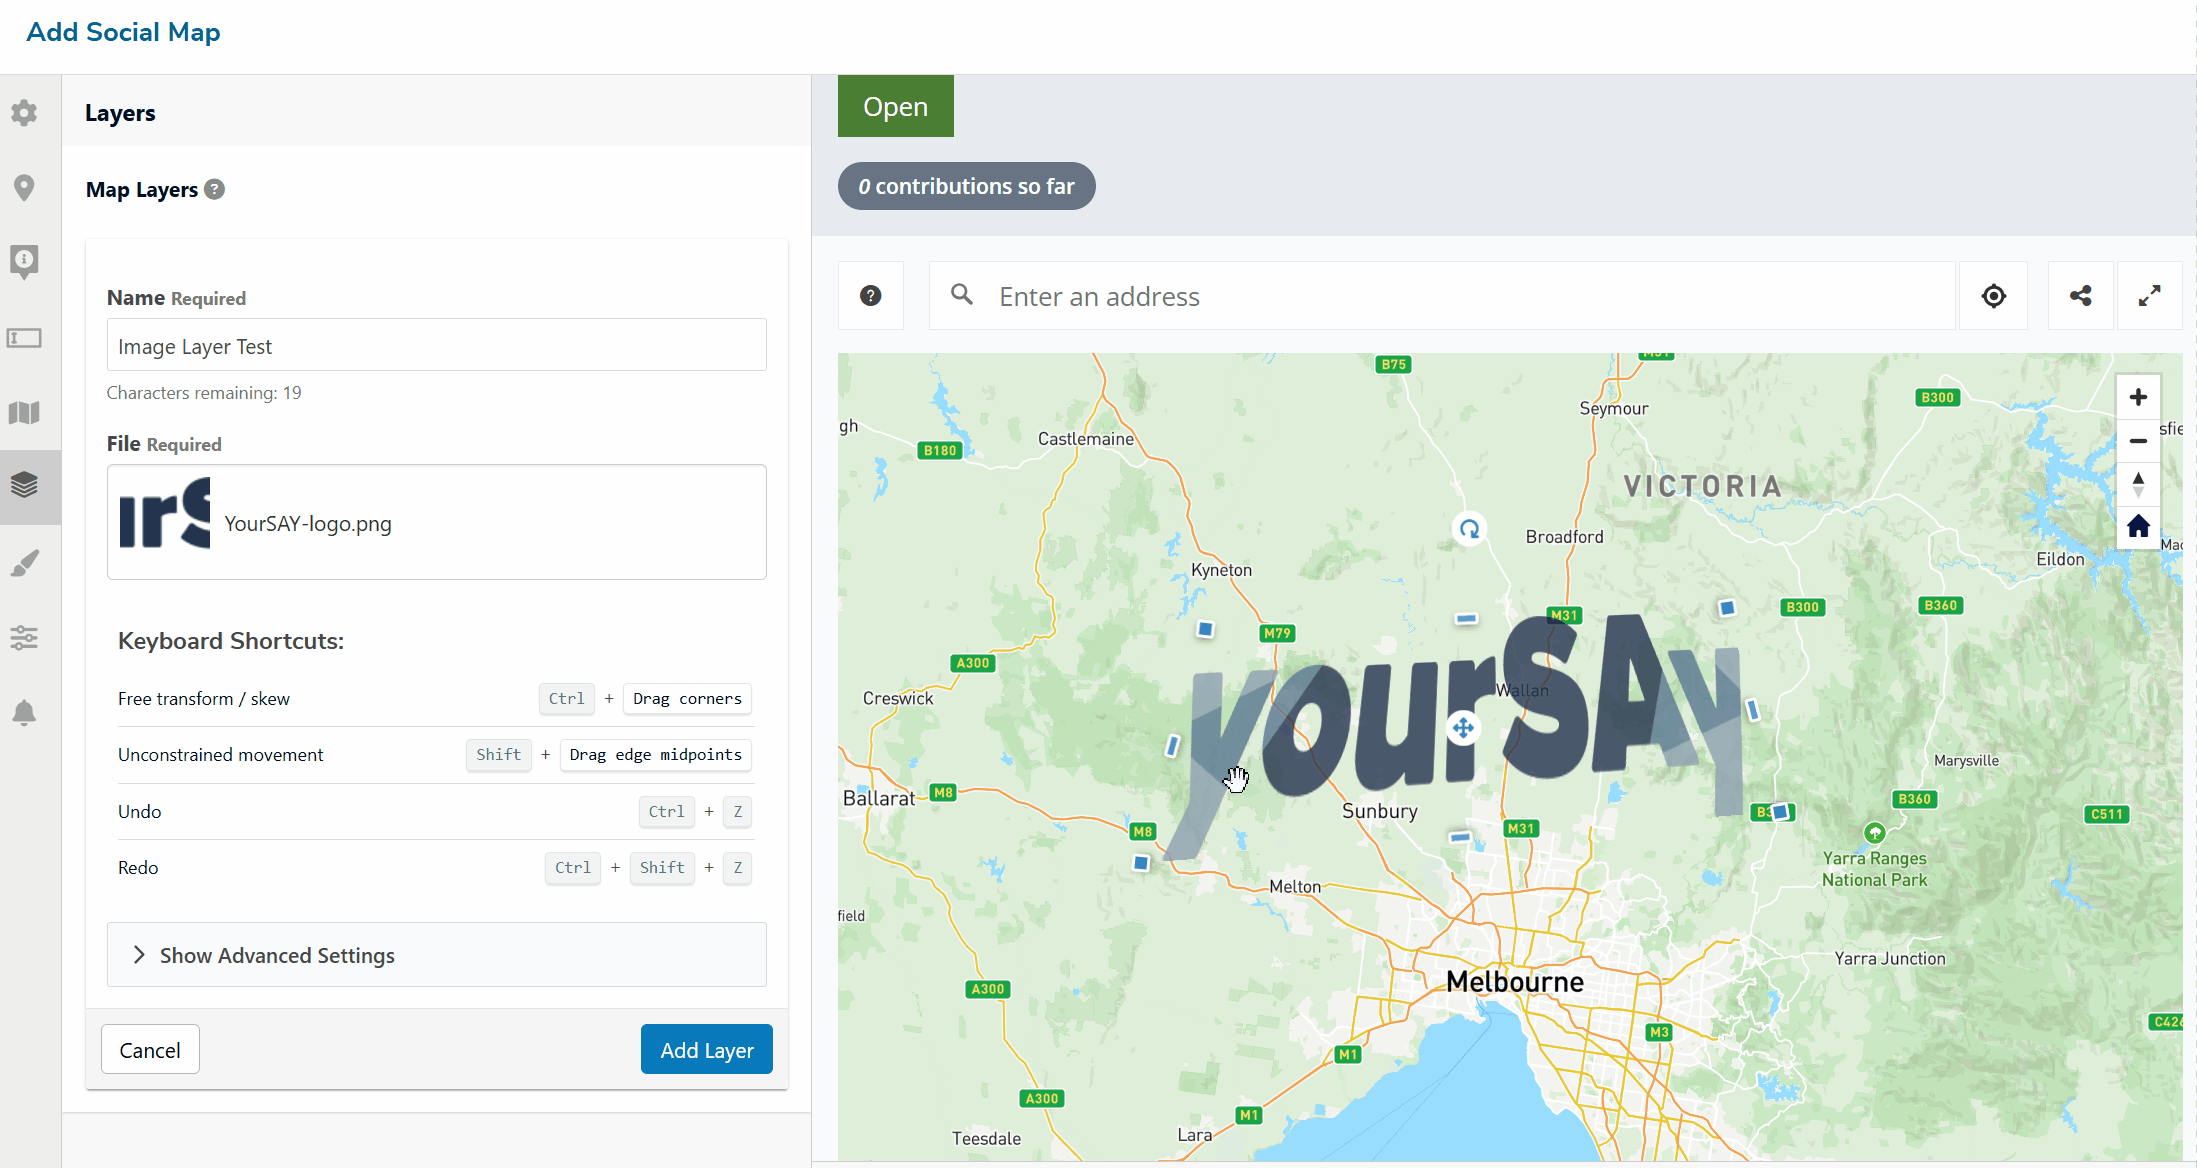The image size is (2197, 1168).
Task: Zoom in on the map
Action: tap(2138, 397)
